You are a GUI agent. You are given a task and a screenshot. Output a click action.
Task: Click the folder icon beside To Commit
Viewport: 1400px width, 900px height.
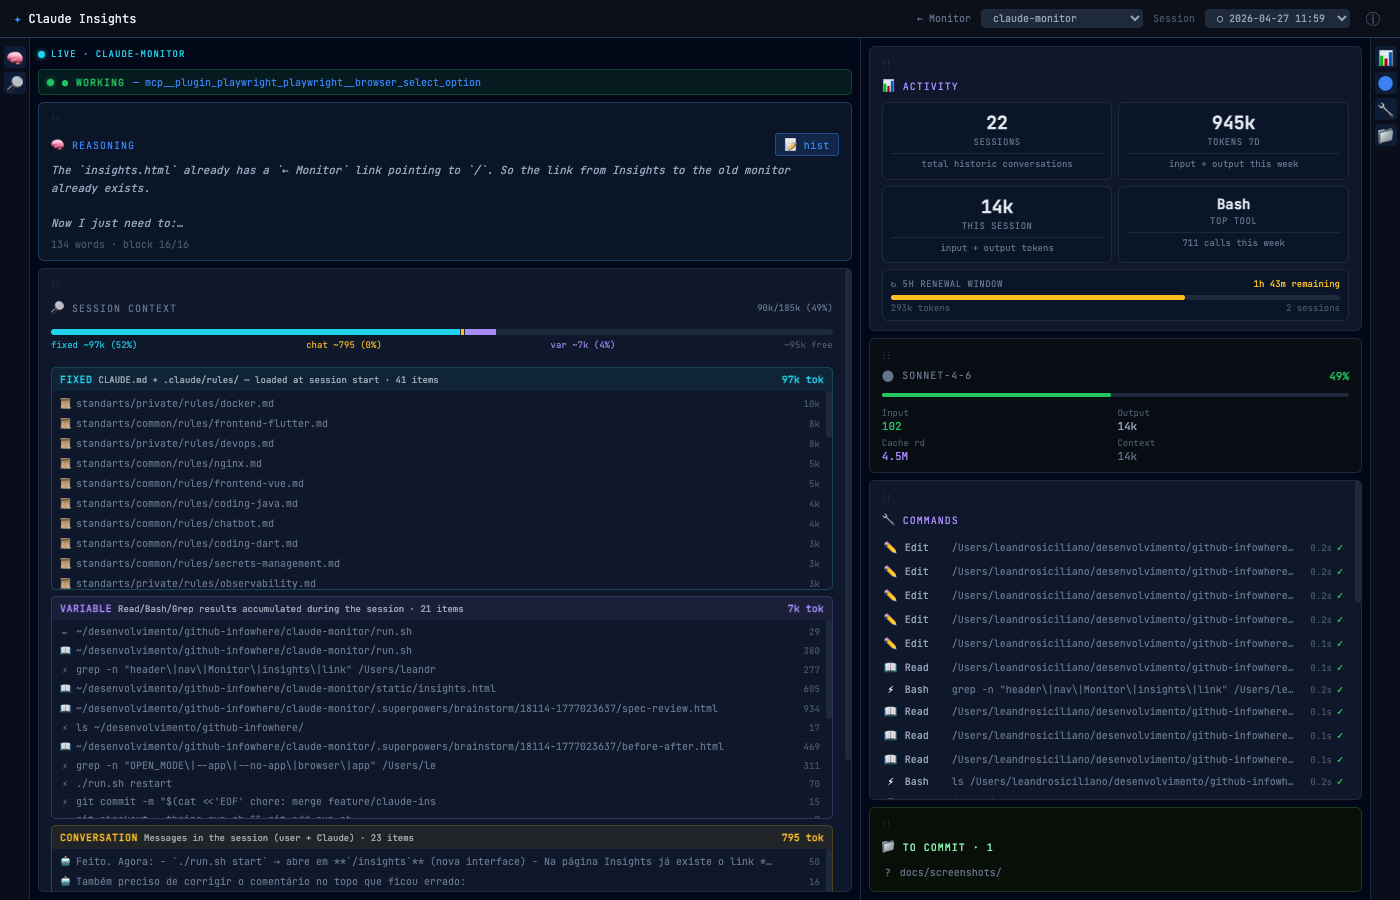[888, 847]
